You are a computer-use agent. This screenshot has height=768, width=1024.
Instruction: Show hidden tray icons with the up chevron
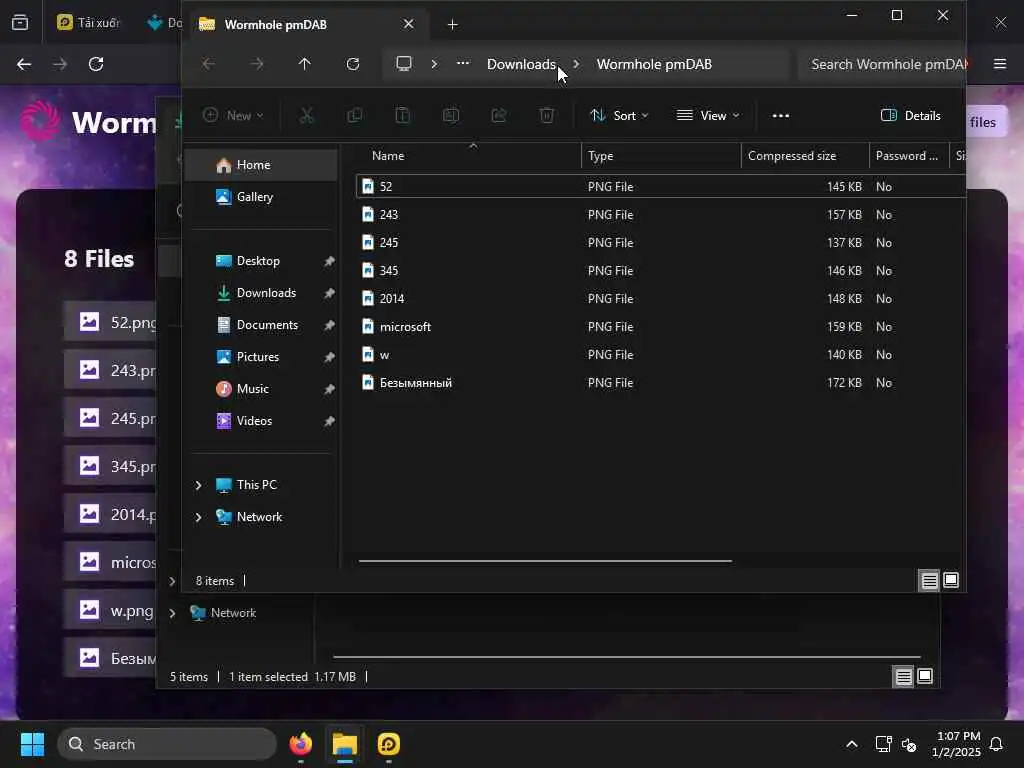coord(852,744)
